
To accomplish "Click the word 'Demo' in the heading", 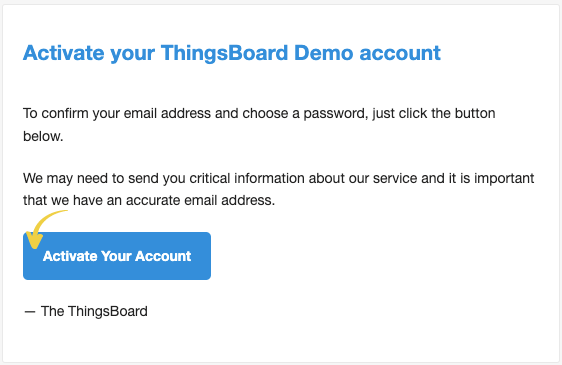I will (324, 53).
